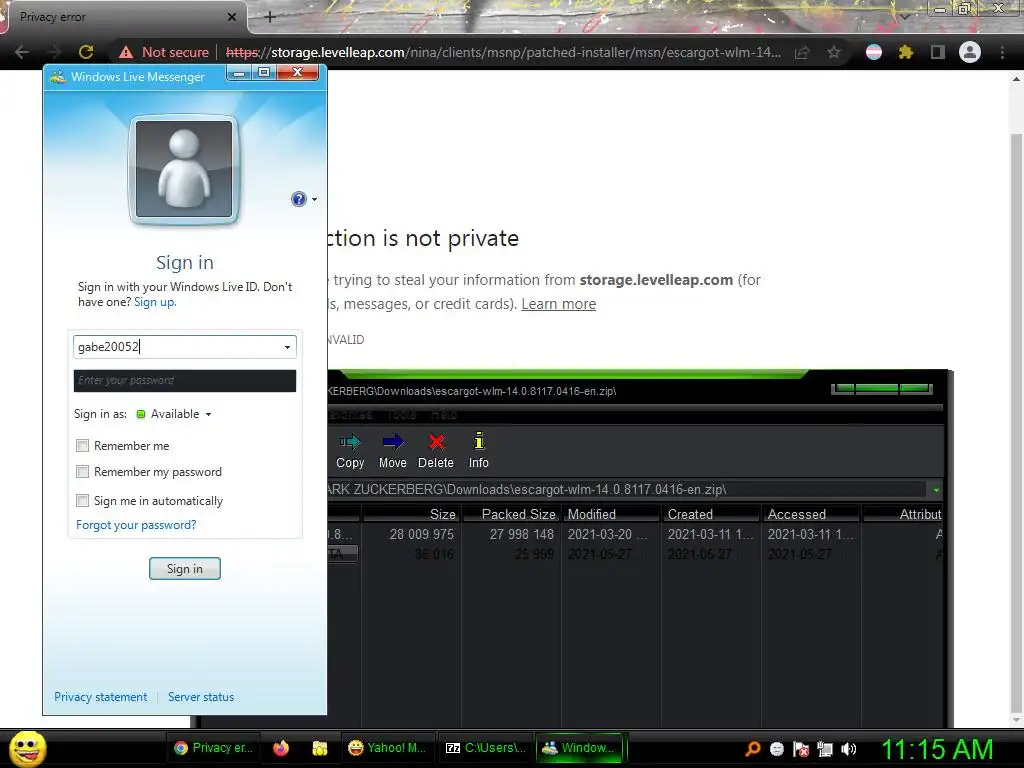Open the network tray icon
This screenshot has width=1024, height=768.
825,748
